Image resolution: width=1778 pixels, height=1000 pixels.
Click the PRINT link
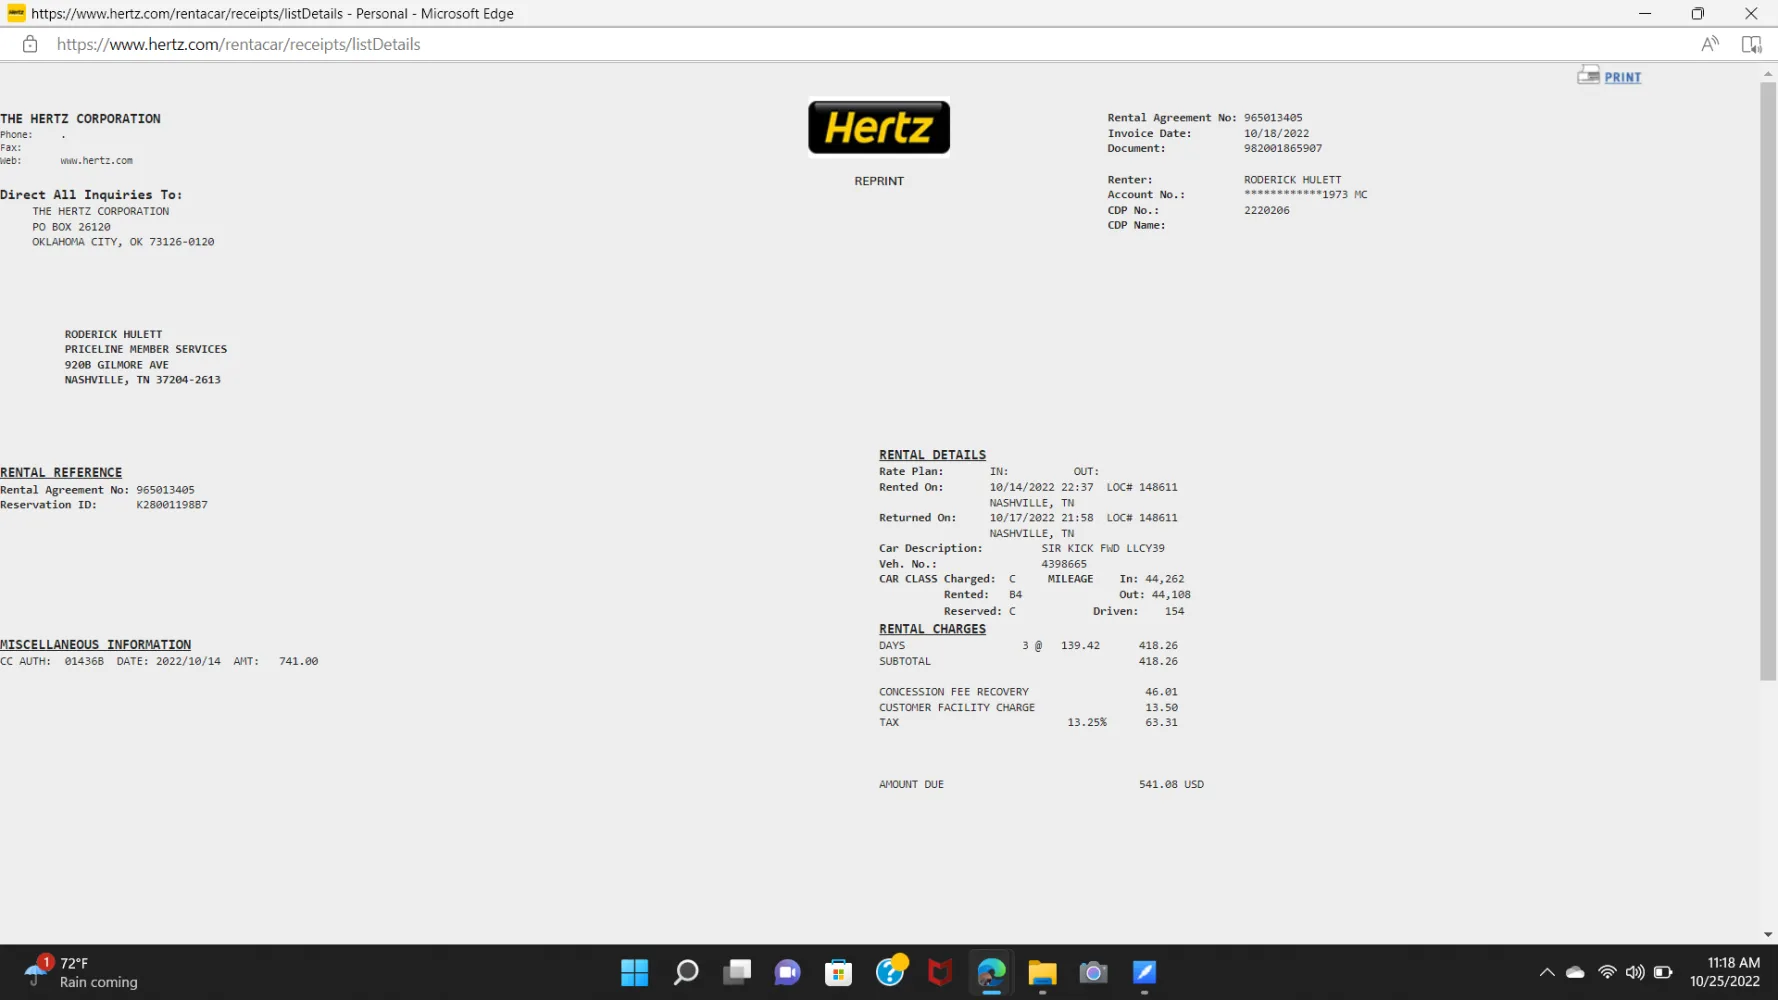(x=1622, y=77)
